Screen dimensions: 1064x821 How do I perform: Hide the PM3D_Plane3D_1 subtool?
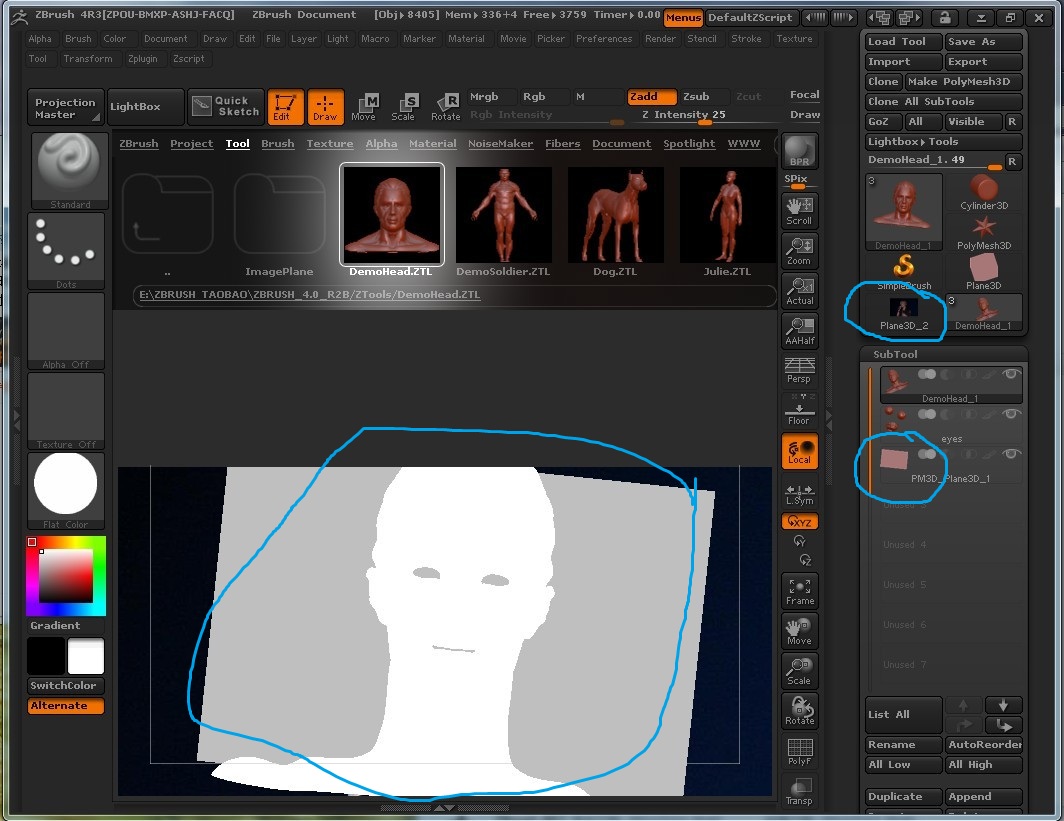click(x=1010, y=454)
